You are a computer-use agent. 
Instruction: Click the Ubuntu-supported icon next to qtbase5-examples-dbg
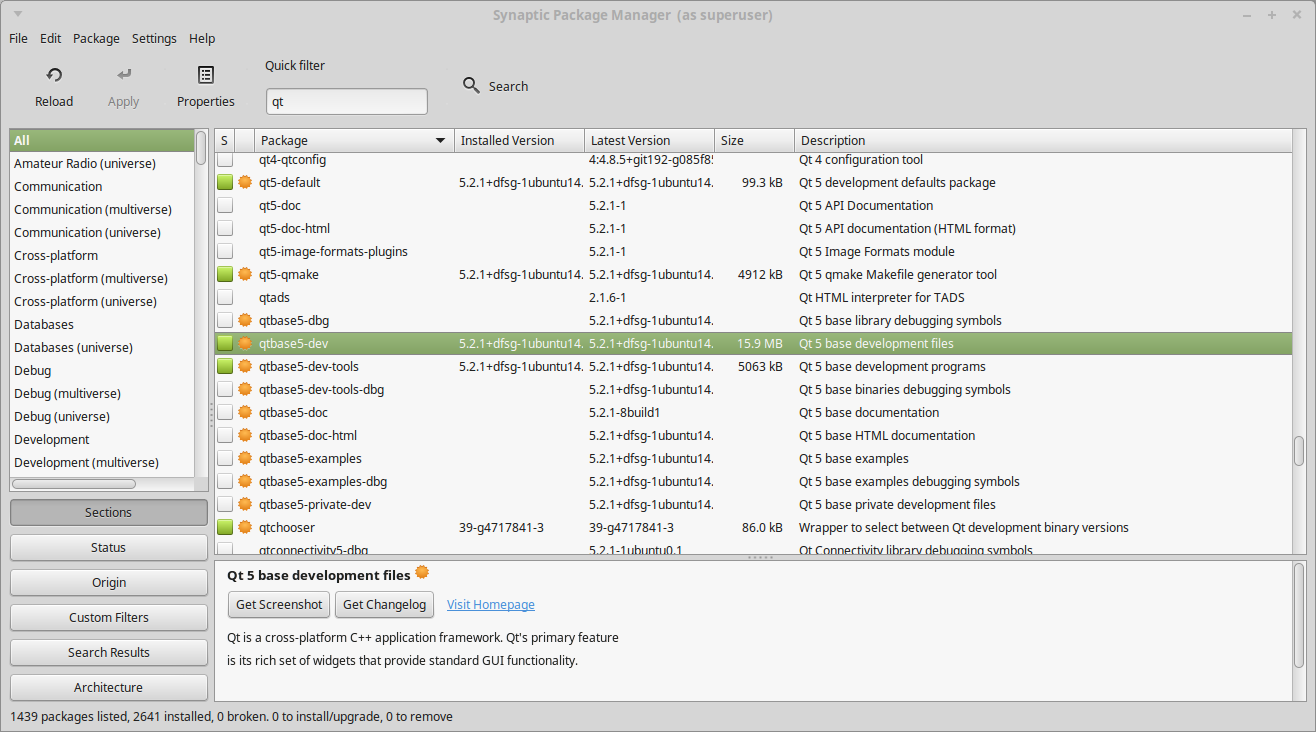(x=245, y=482)
